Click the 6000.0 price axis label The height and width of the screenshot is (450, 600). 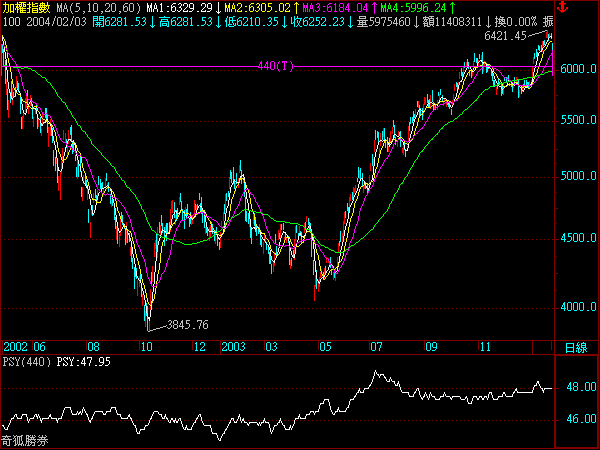coord(578,69)
